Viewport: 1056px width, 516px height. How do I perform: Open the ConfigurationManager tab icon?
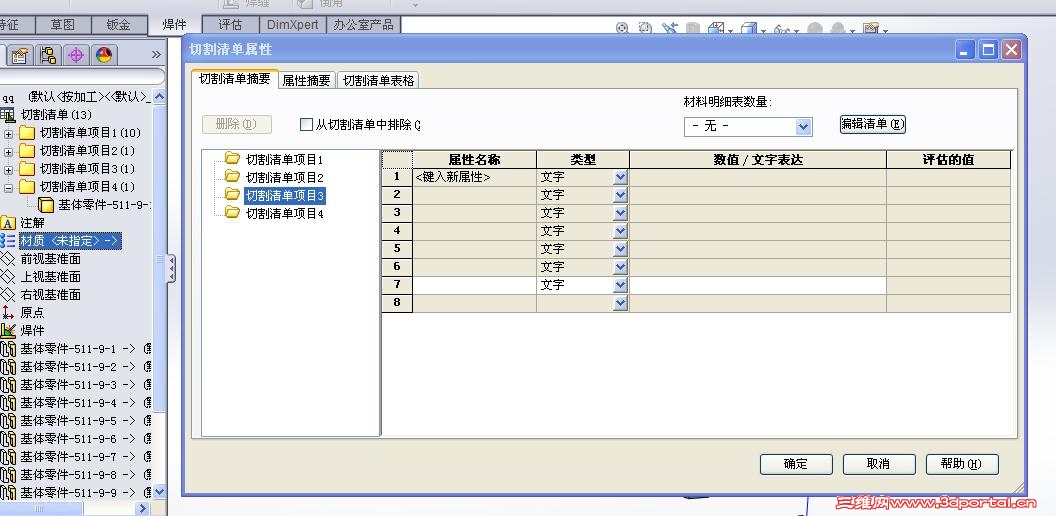[x=48, y=55]
